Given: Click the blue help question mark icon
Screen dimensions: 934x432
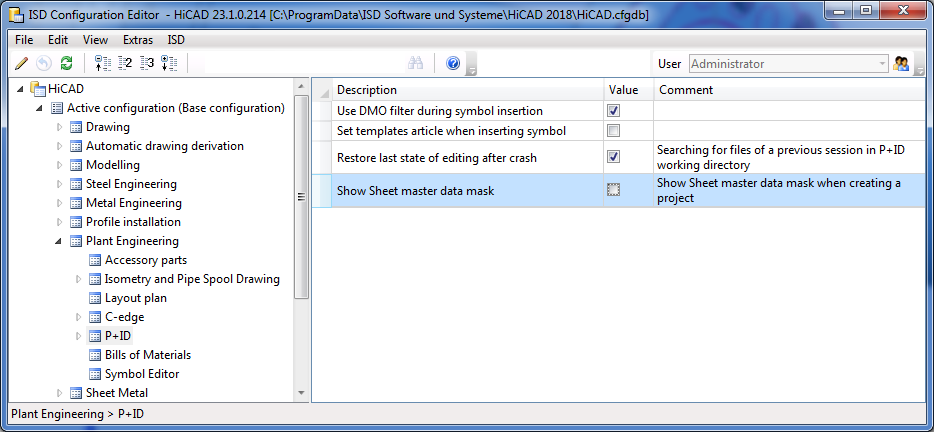Looking at the screenshot, I should click(x=453, y=63).
